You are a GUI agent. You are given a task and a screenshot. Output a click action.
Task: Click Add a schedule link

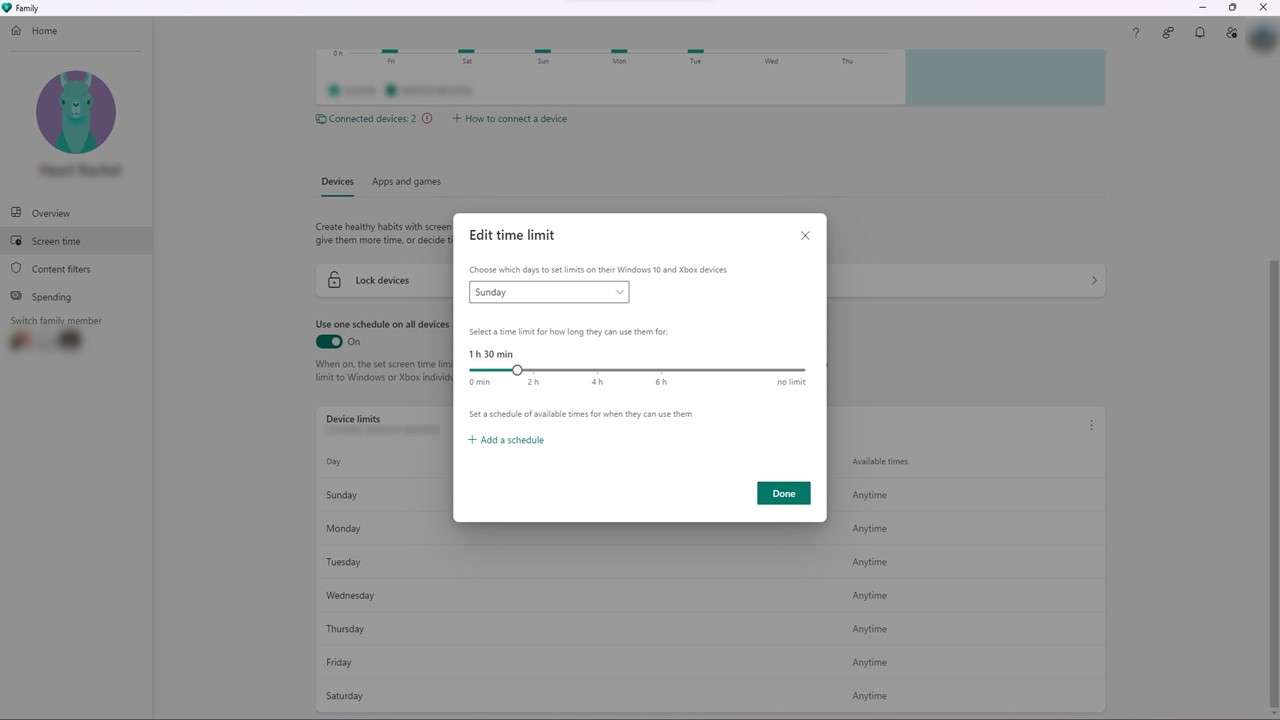[x=506, y=440]
